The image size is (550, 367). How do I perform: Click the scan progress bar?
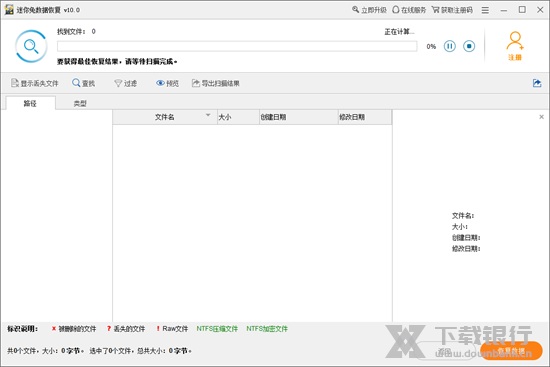pos(237,46)
